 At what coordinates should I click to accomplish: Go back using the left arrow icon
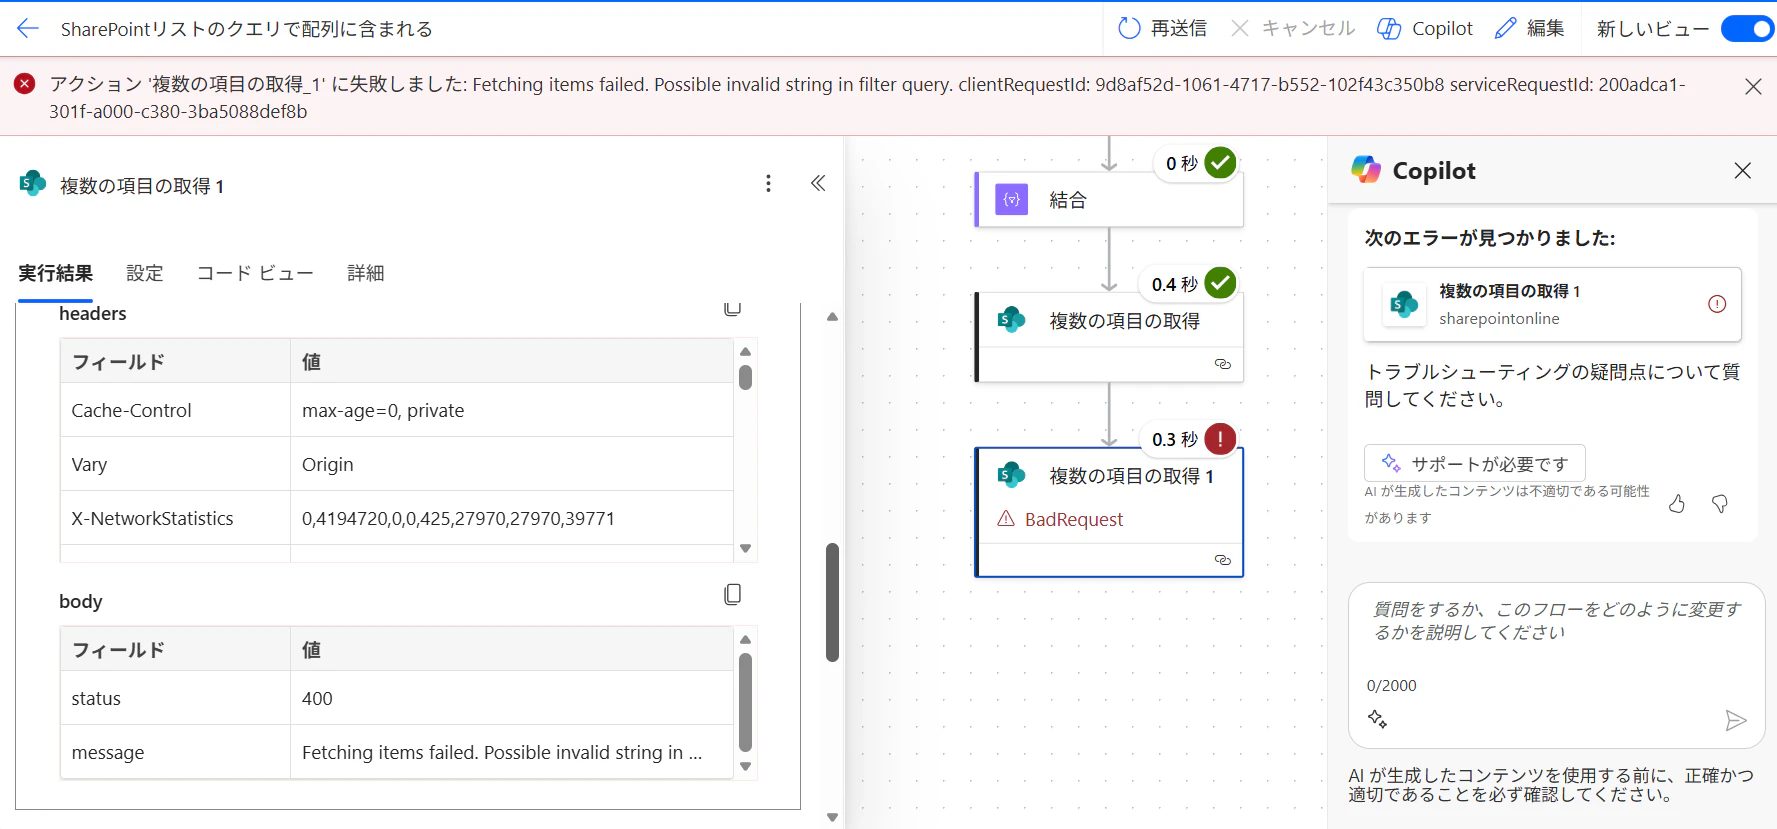click(28, 28)
